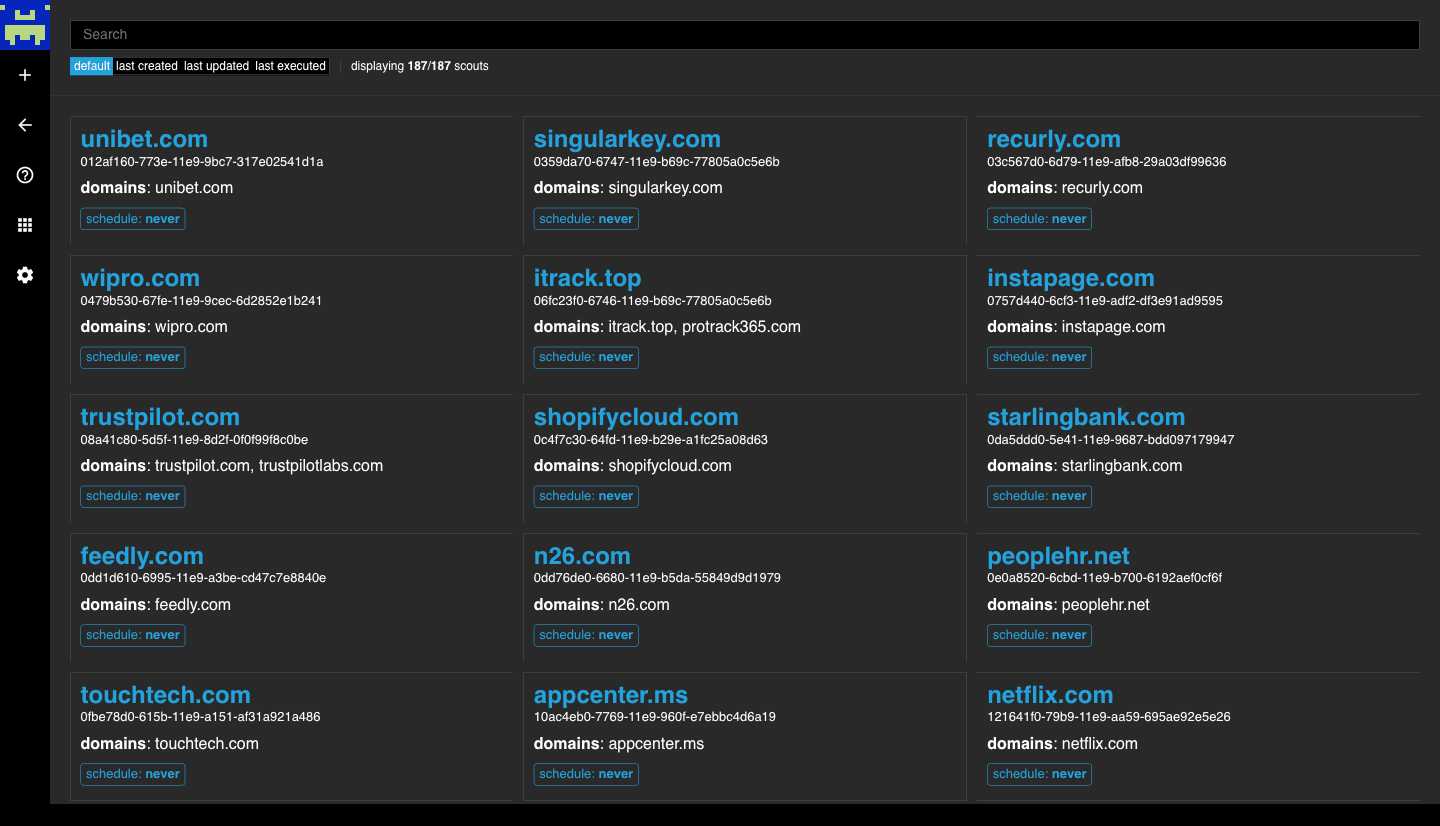This screenshot has width=1440, height=826.
Task: Sort by last executed
Action: (x=290, y=66)
